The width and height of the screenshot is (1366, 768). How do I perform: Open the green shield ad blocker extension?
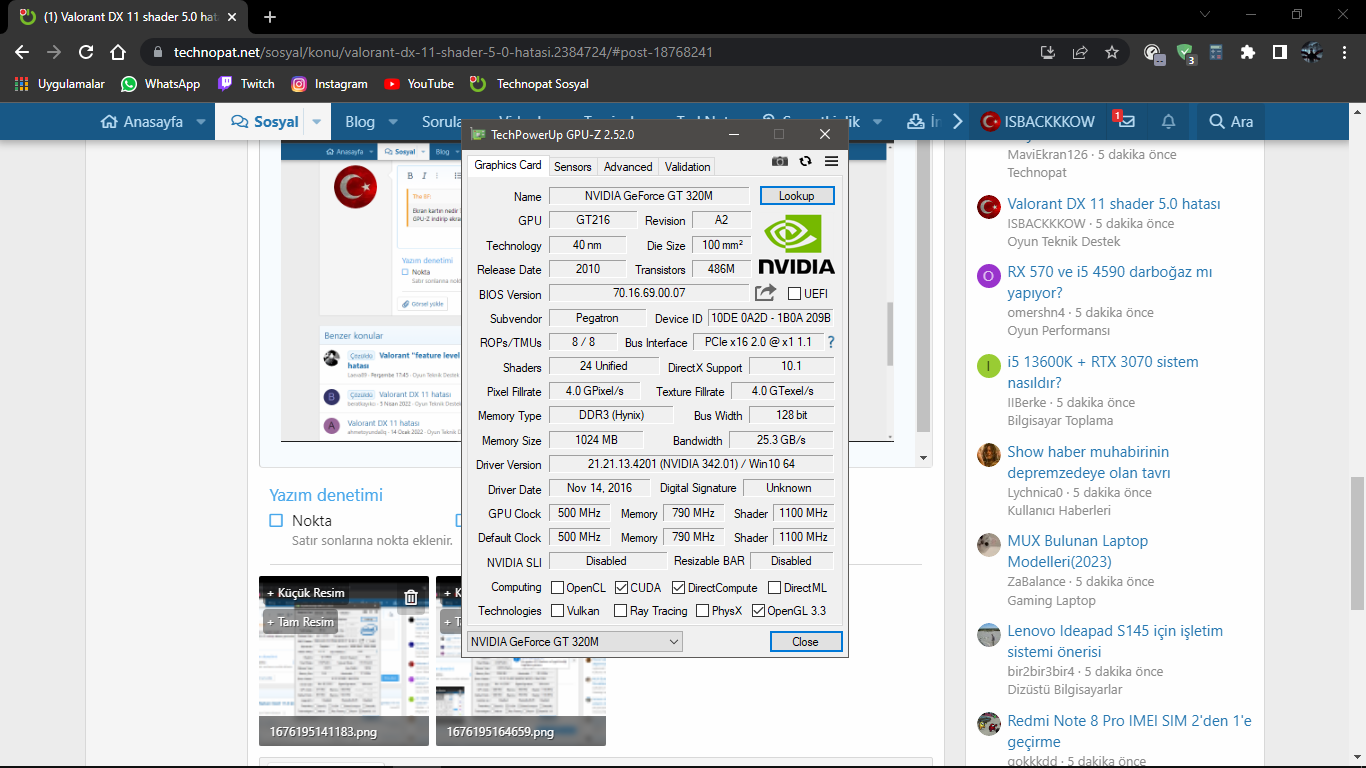point(1185,53)
